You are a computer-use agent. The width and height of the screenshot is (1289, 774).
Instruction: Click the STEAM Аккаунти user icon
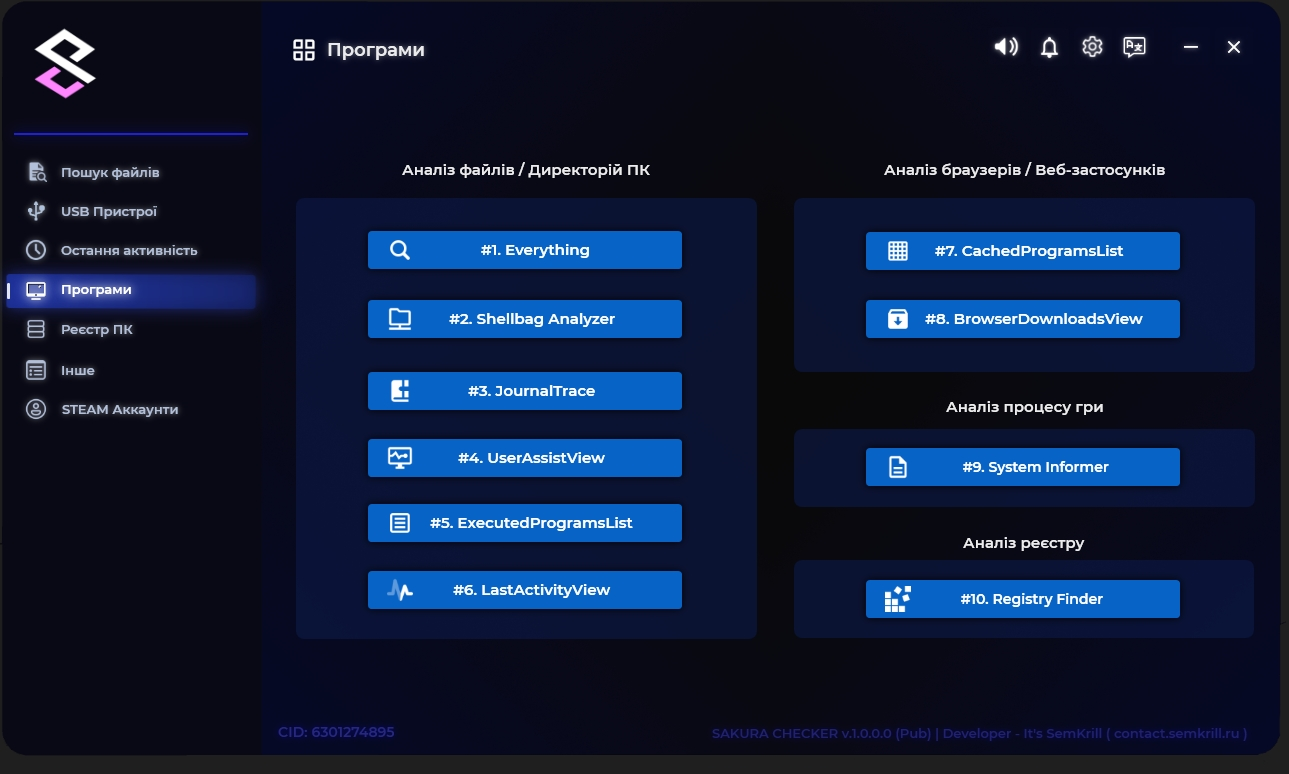point(36,409)
